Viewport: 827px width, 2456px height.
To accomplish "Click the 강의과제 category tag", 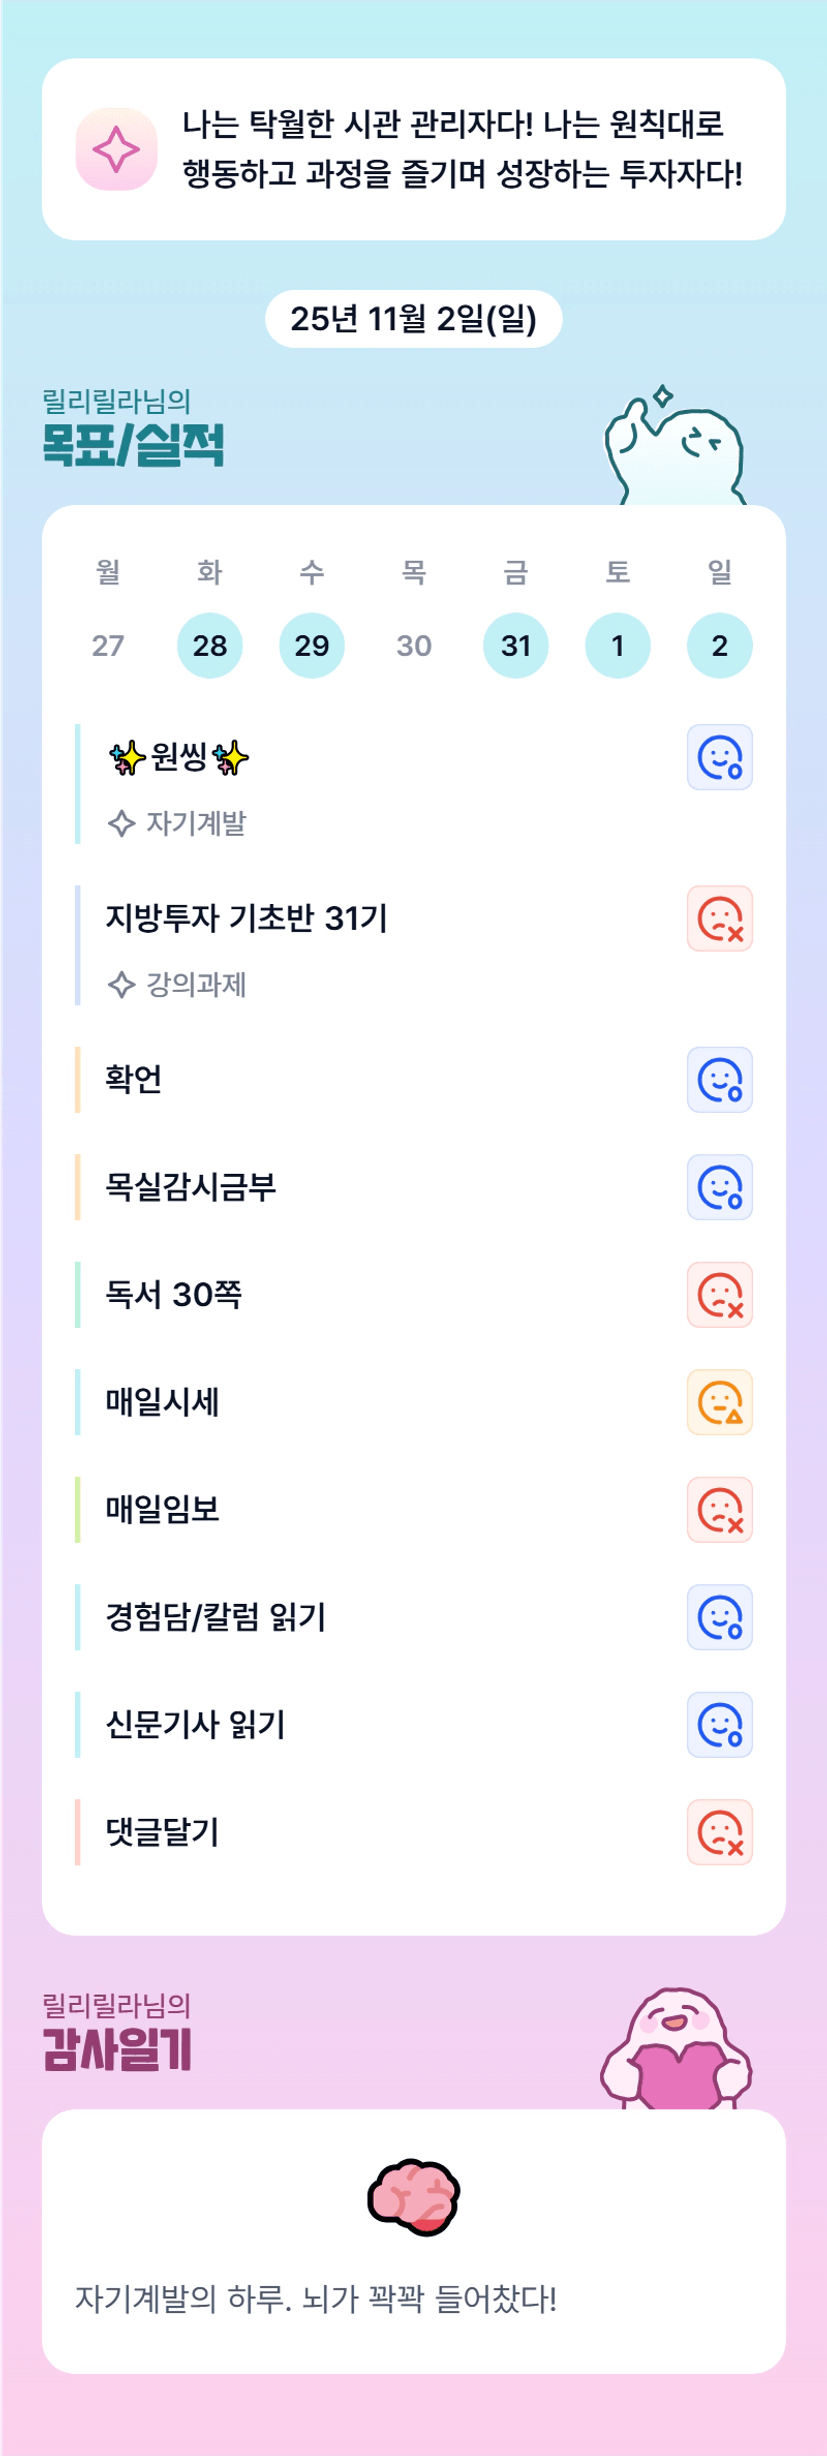I will click(177, 985).
